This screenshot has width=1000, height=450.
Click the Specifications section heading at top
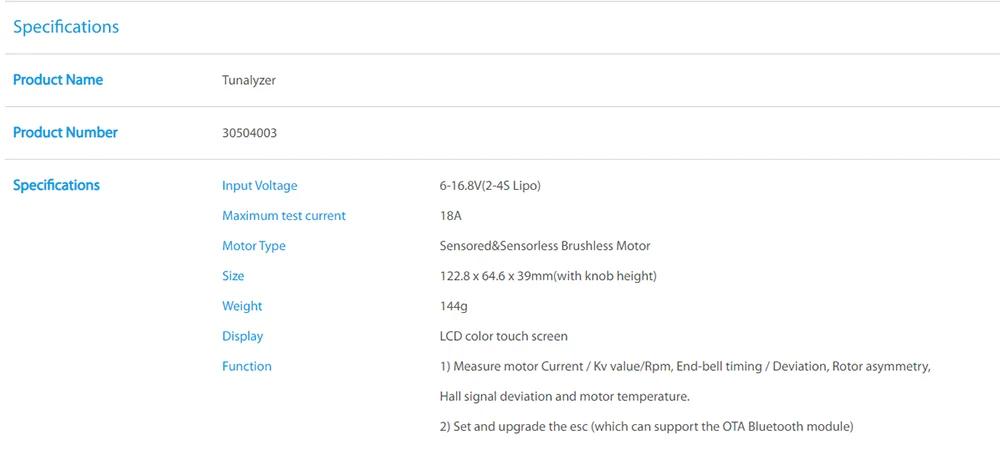pos(66,27)
